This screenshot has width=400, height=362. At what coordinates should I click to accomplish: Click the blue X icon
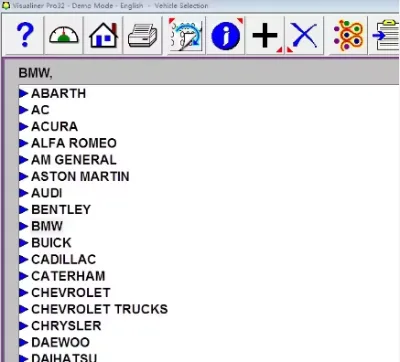point(304,35)
